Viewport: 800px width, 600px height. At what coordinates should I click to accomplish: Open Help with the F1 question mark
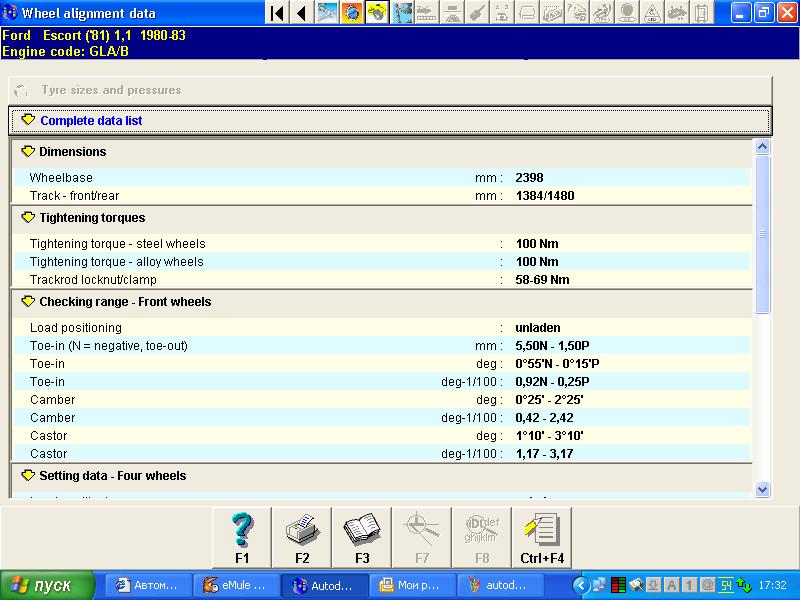[x=242, y=537]
